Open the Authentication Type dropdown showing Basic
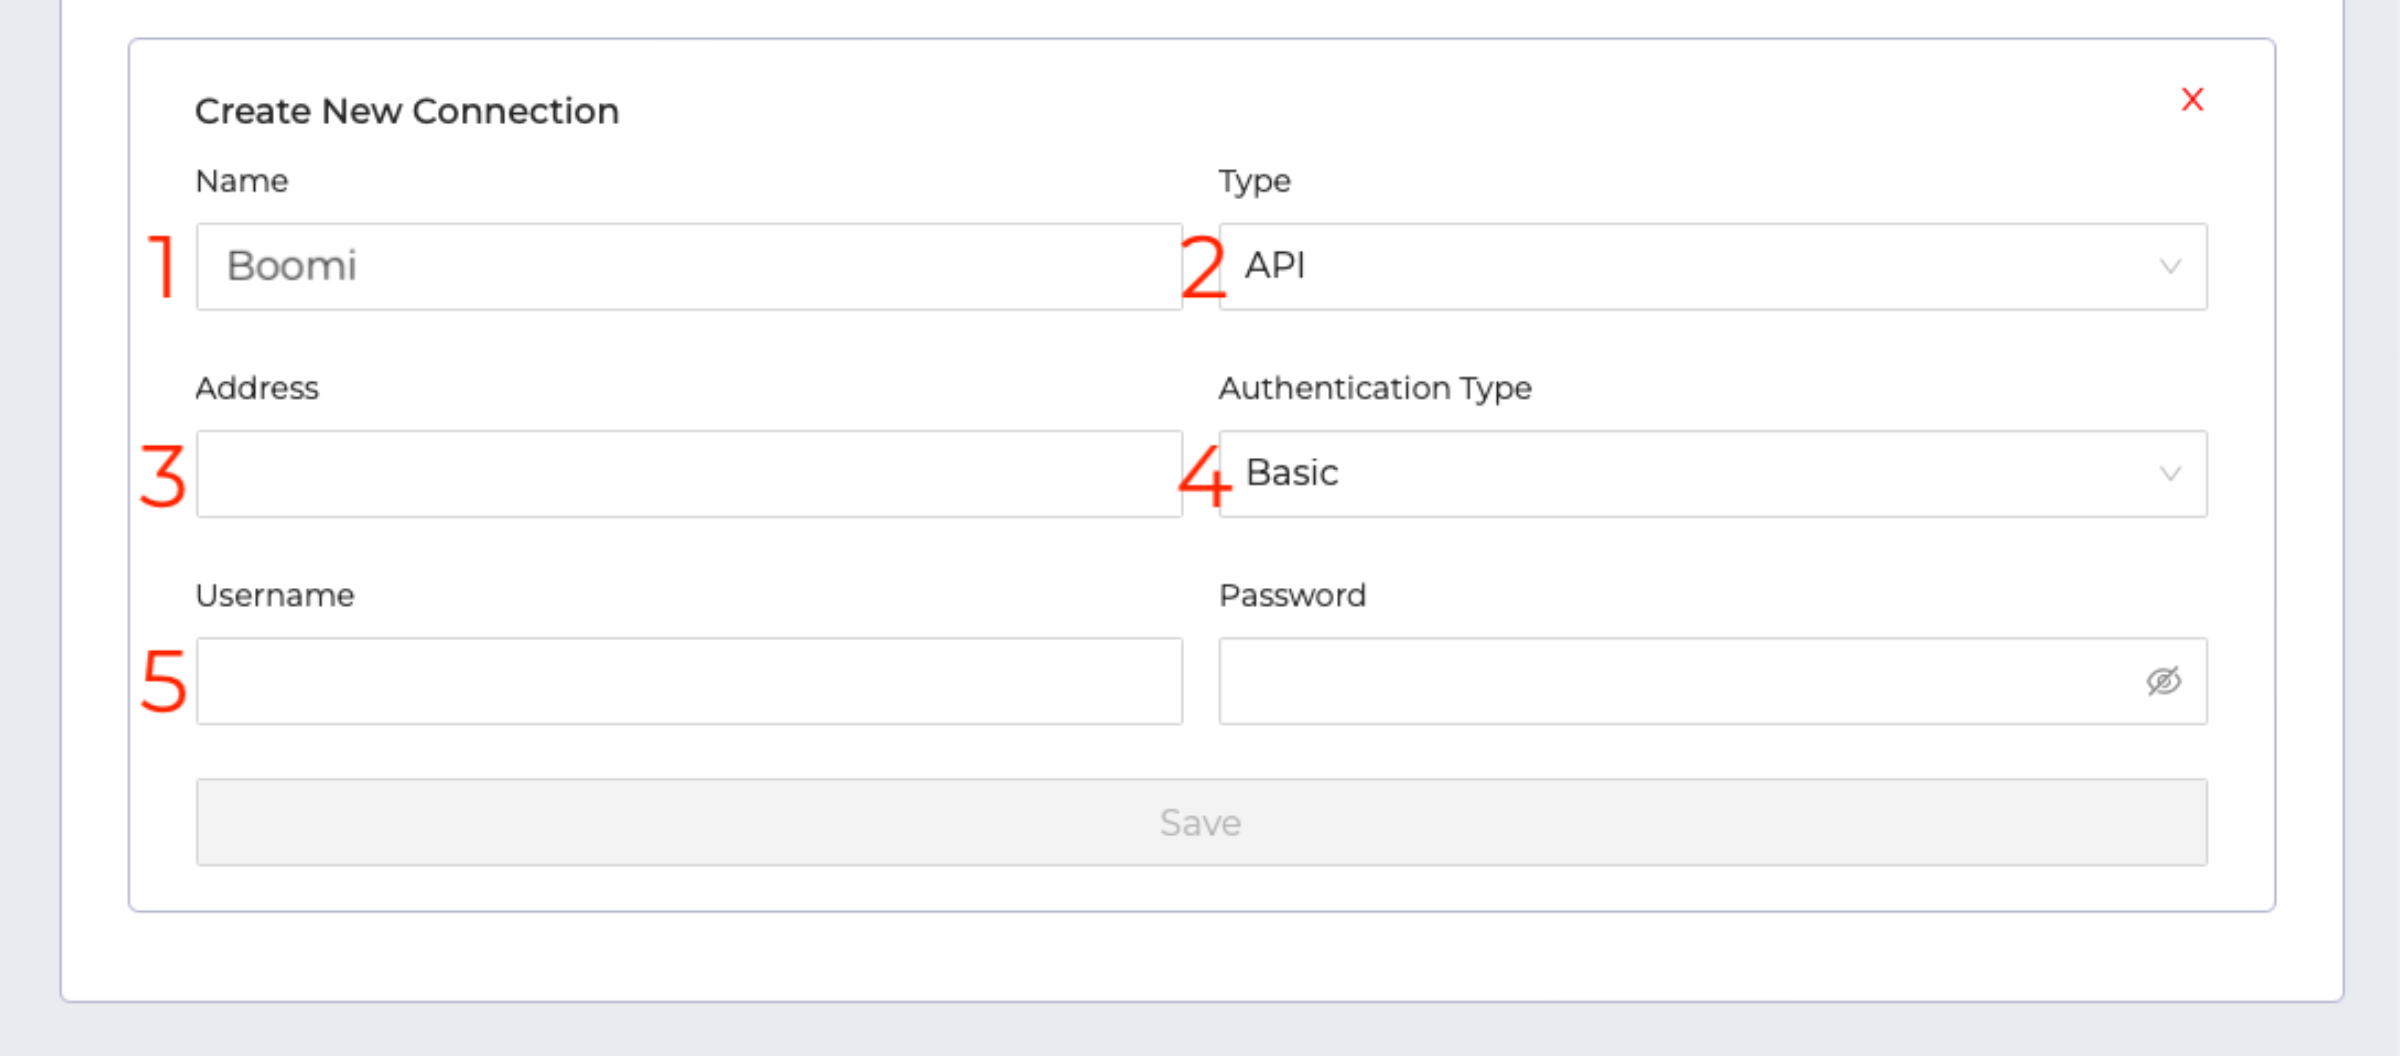The image size is (2400, 1056). (x=1712, y=473)
